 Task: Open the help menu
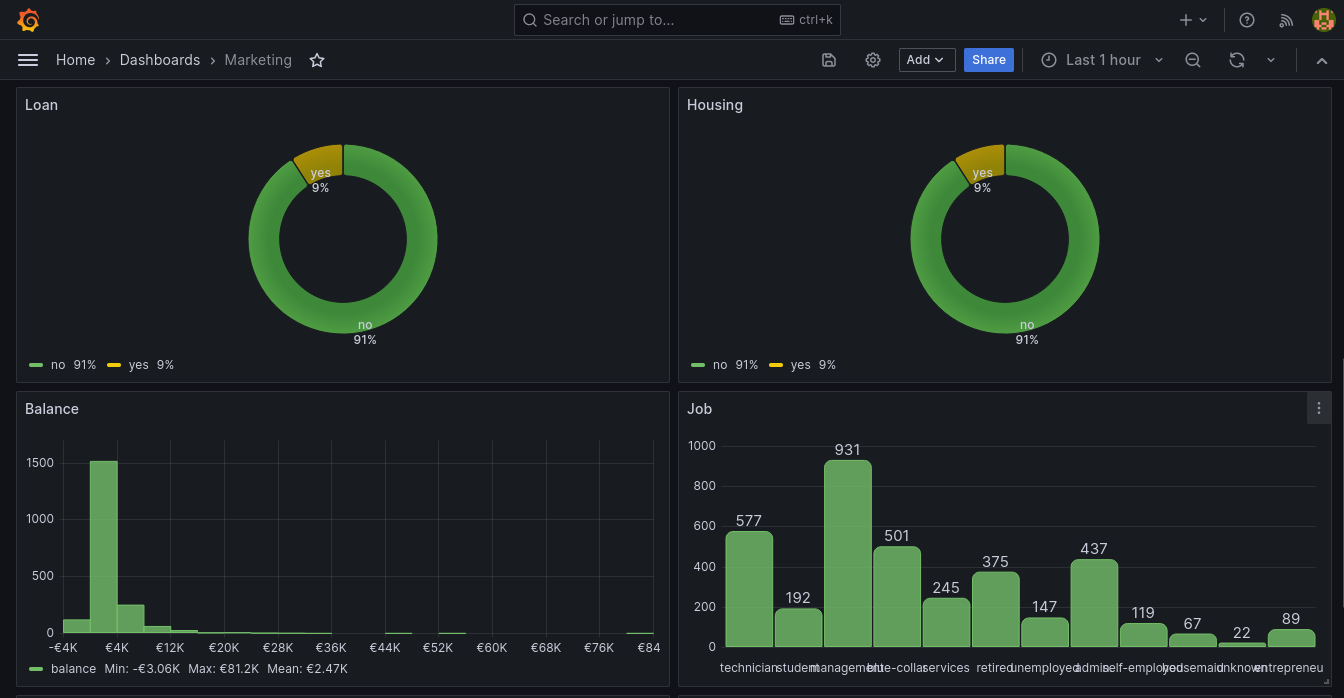click(x=1246, y=20)
